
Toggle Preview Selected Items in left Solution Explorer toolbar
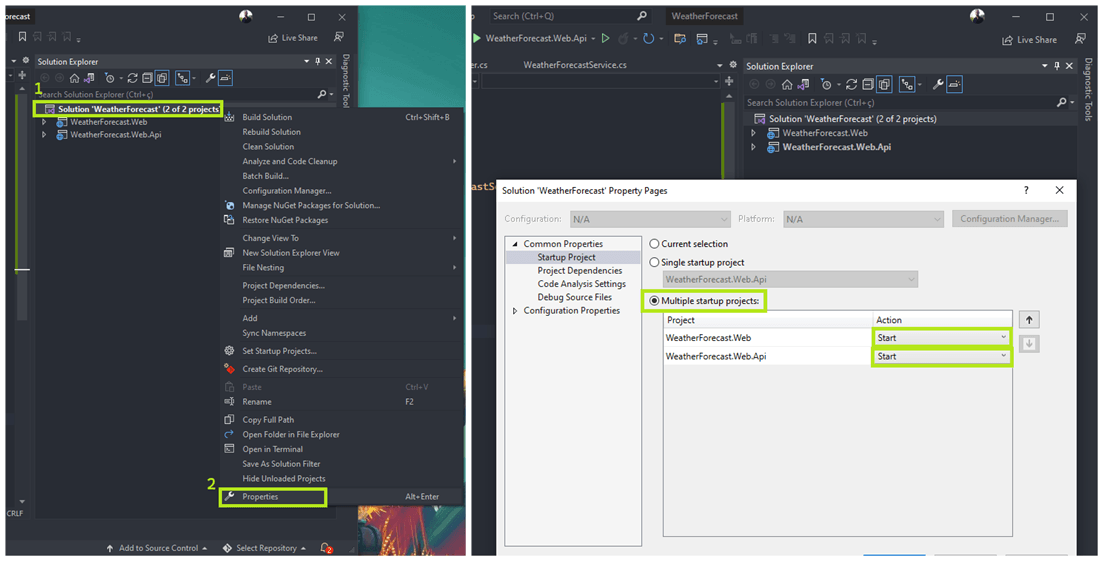tap(225, 78)
